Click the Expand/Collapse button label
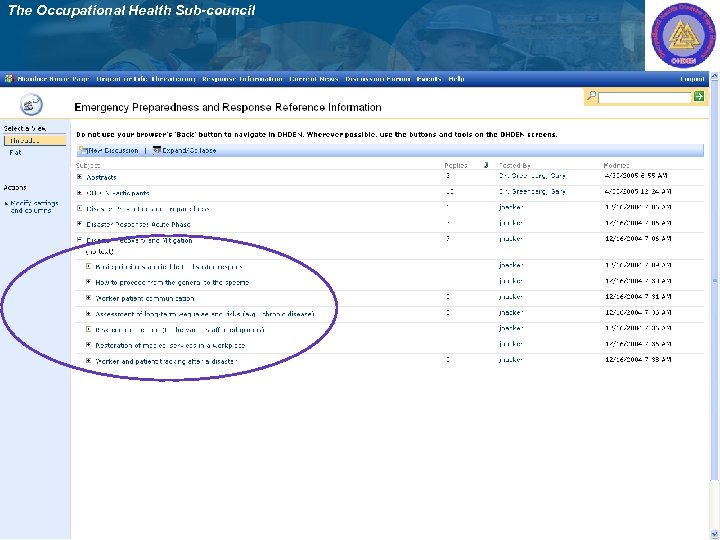This screenshot has height=540, width=720. click(189, 150)
